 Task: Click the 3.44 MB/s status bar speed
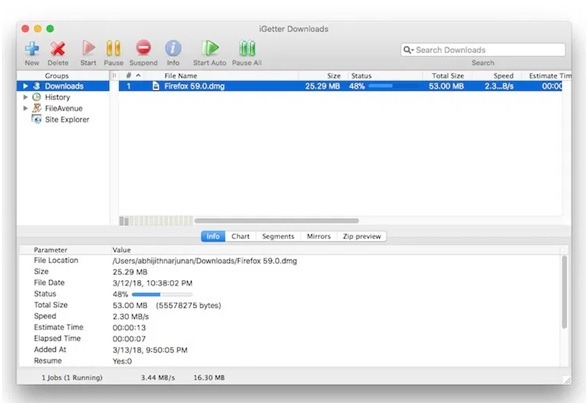coord(158,378)
